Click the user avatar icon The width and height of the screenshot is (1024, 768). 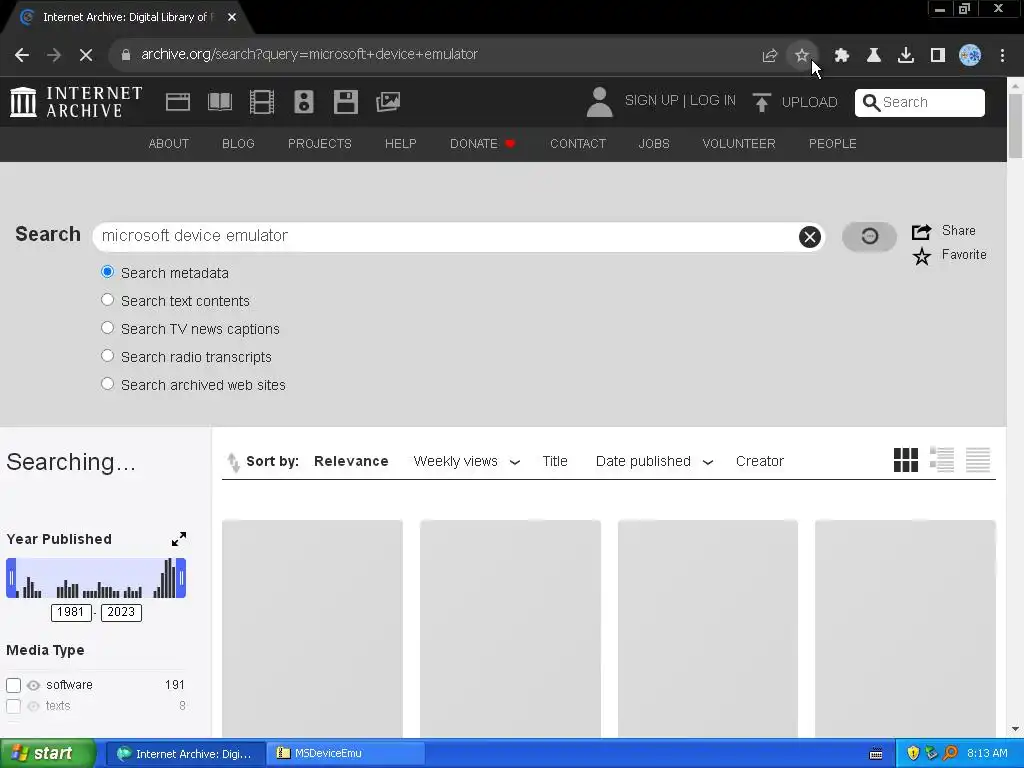click(x=599, y=102)
